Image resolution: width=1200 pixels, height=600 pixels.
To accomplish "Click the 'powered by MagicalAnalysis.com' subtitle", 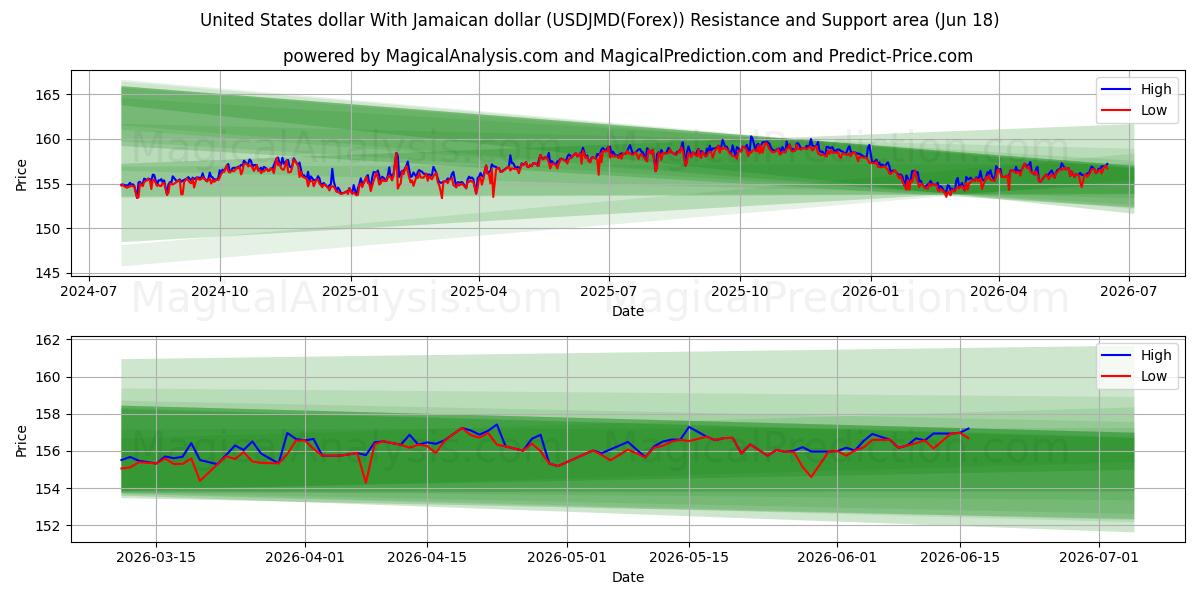I will 628,56.
